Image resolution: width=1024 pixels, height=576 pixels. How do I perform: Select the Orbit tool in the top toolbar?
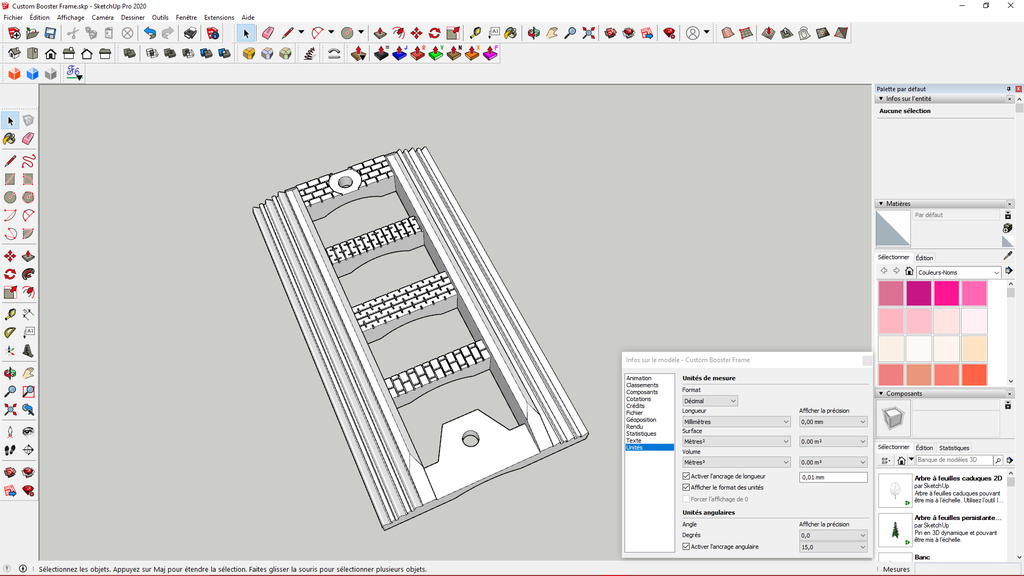click(533, 33)
